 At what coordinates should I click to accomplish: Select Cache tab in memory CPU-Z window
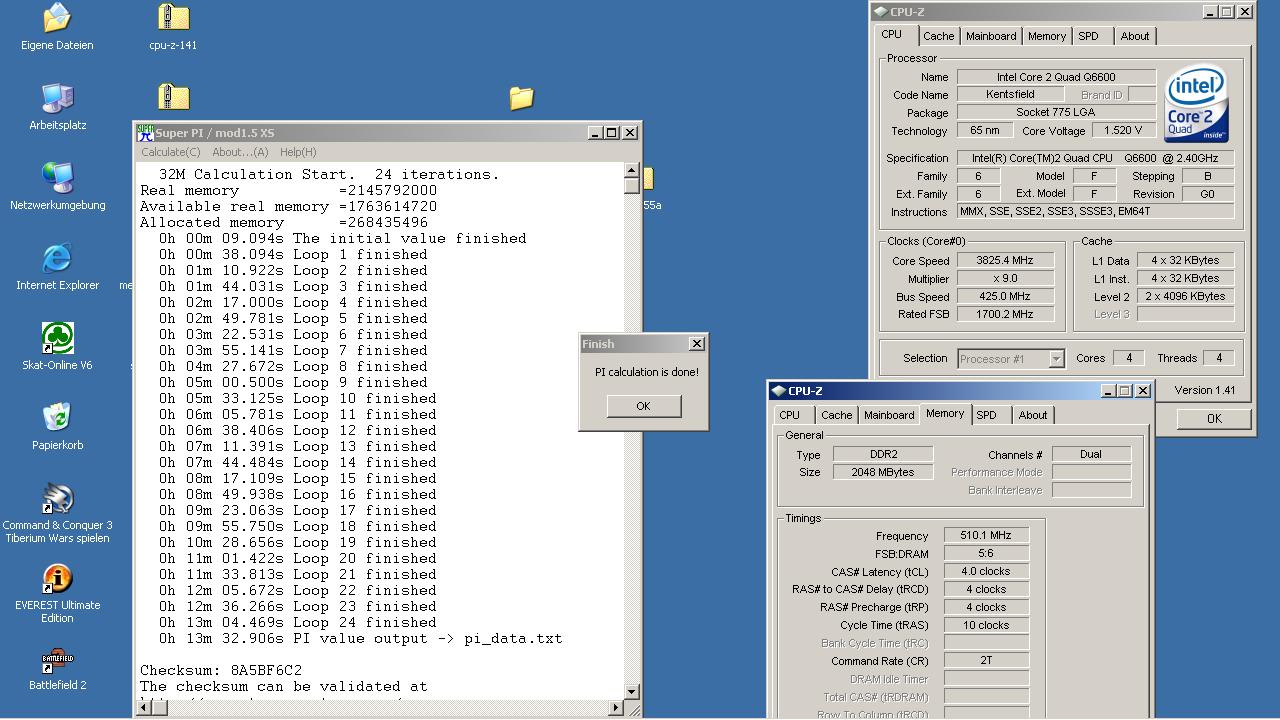836,415
